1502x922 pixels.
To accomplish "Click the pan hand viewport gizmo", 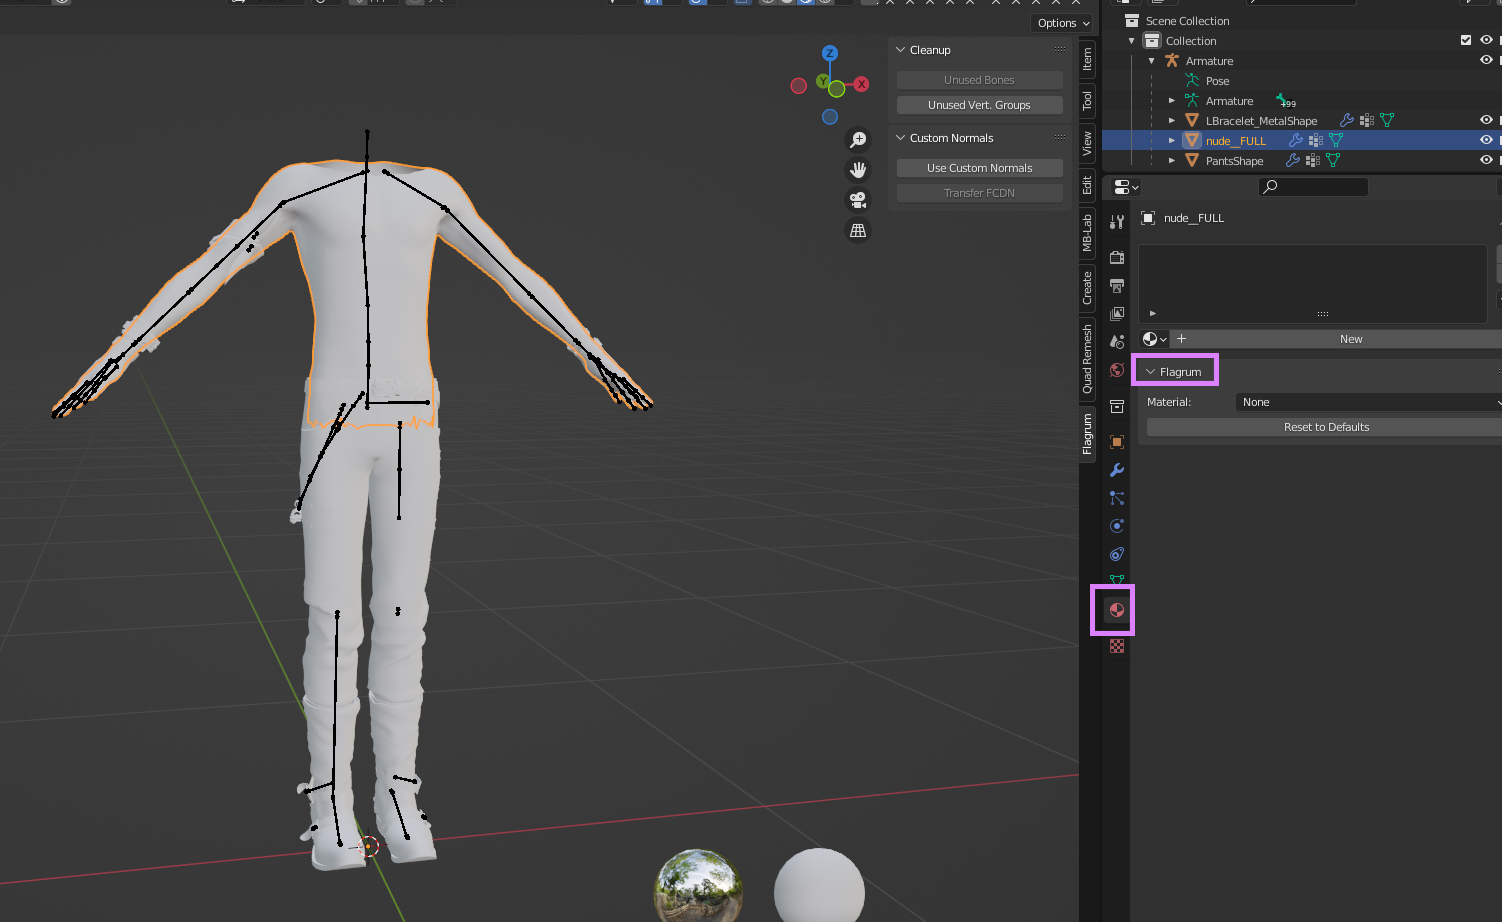I will tap(858, 170).
